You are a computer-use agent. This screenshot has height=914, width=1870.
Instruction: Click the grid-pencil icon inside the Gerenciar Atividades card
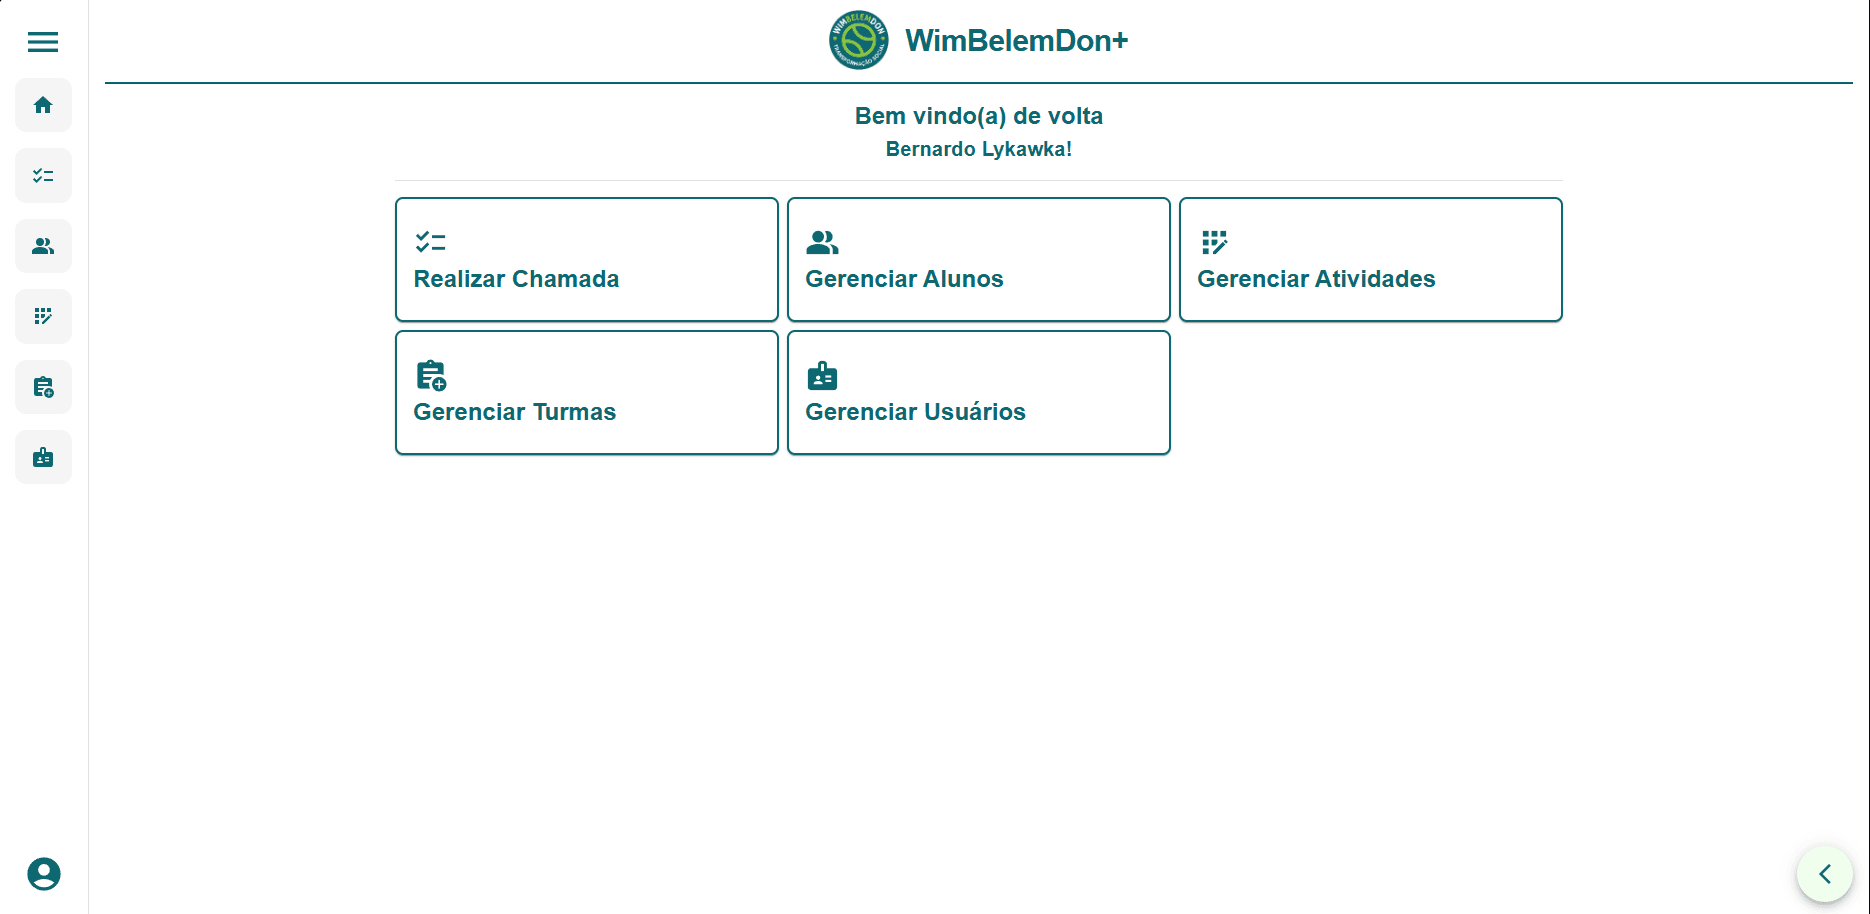pos(1214,242)
